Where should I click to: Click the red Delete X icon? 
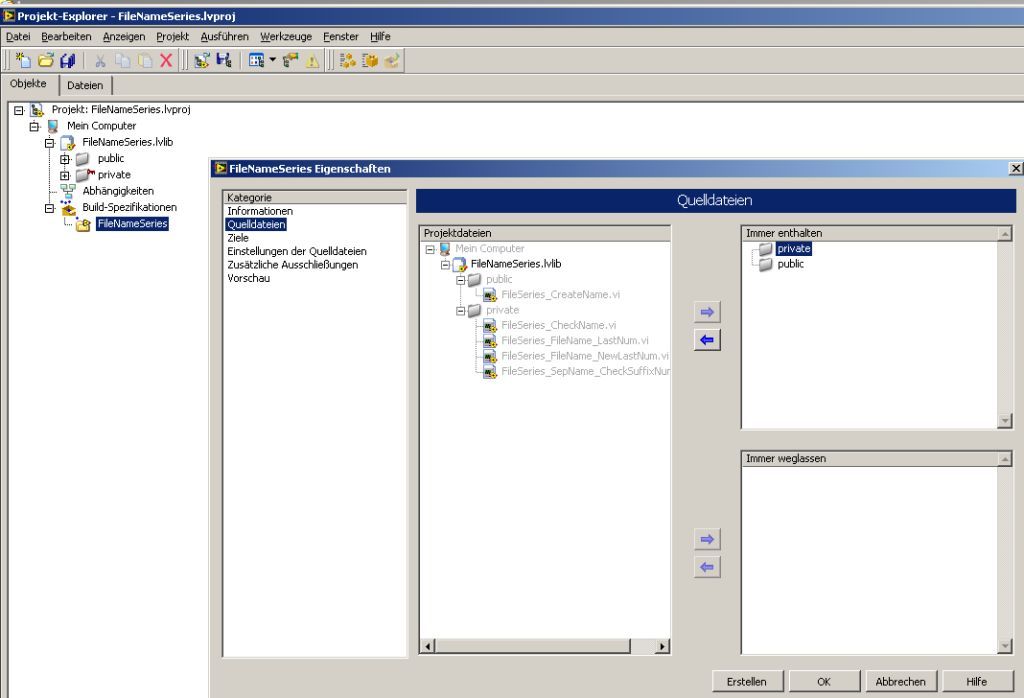(167, 61)
